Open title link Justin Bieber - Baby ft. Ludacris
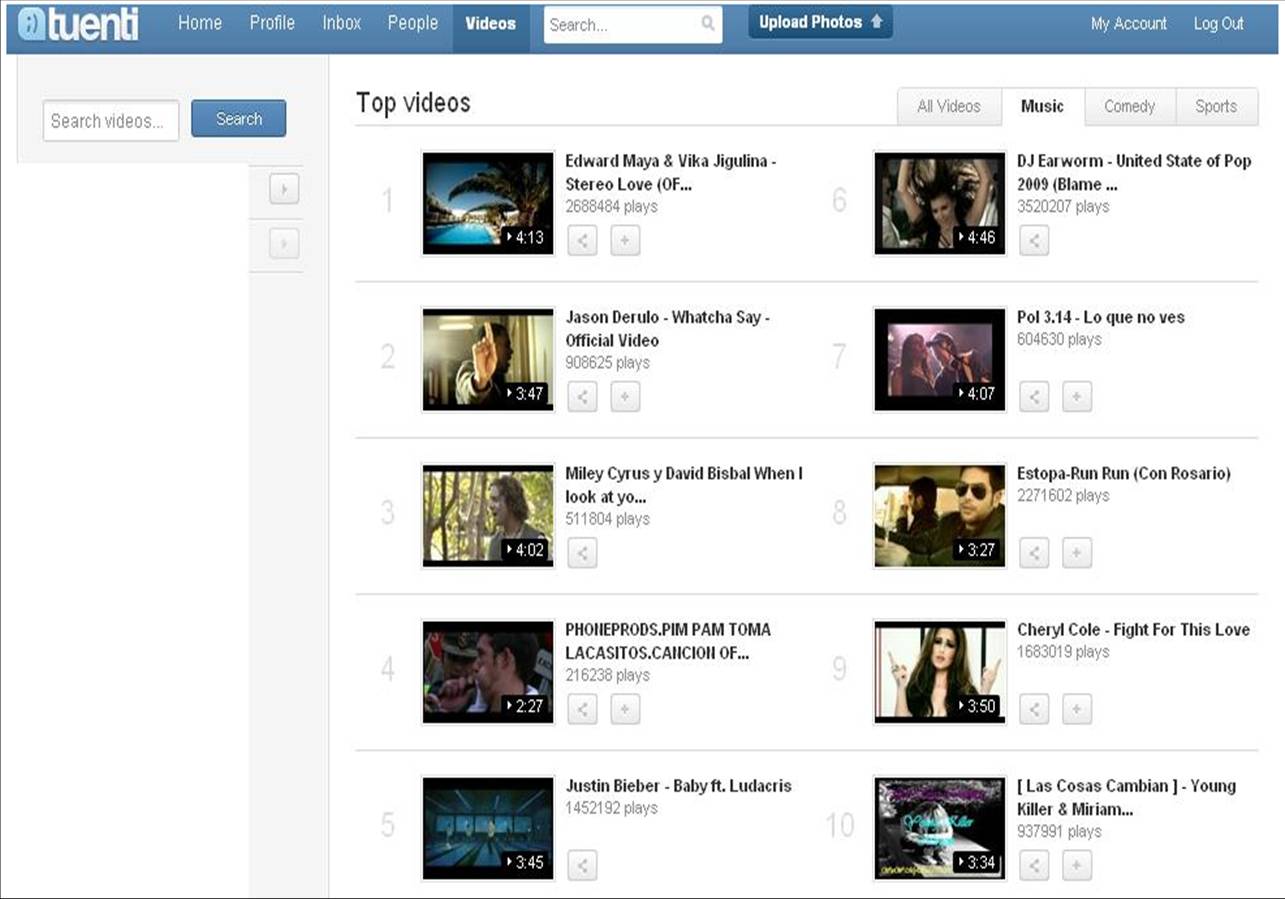Viewport: 1285px width, 899px height. (x=679, y=786)
